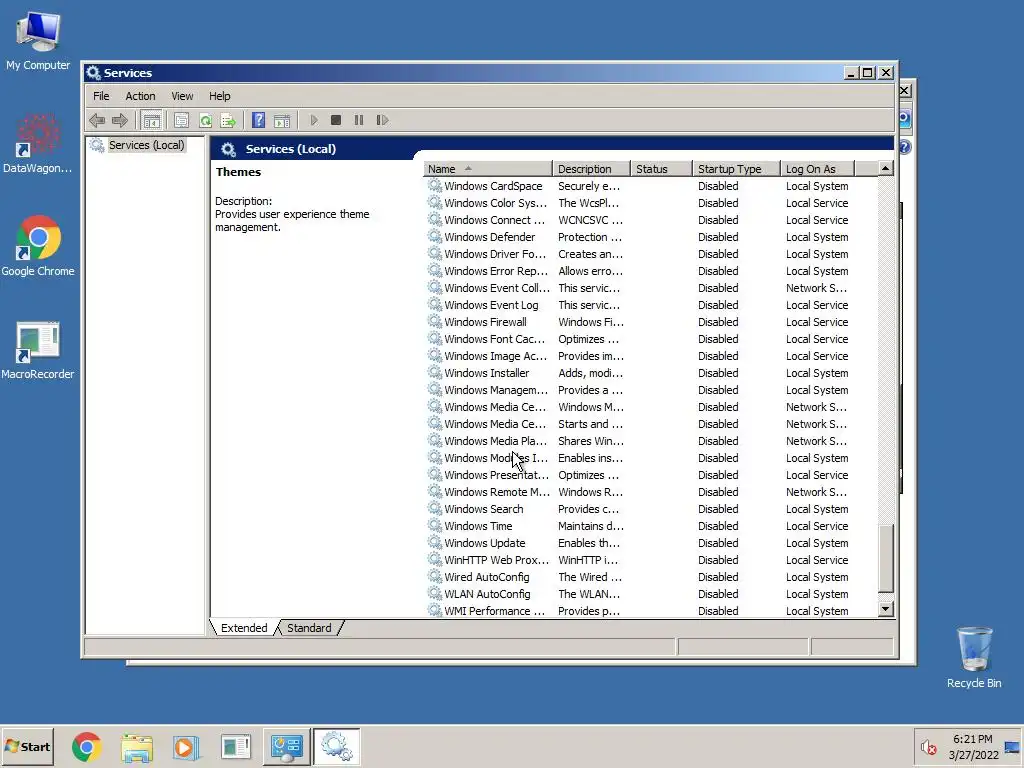Image resolution: width=1024 pixels, height=768 pixels.
Task: Select the Windows Error Reporting service row
Action: [x=650, y=271]
